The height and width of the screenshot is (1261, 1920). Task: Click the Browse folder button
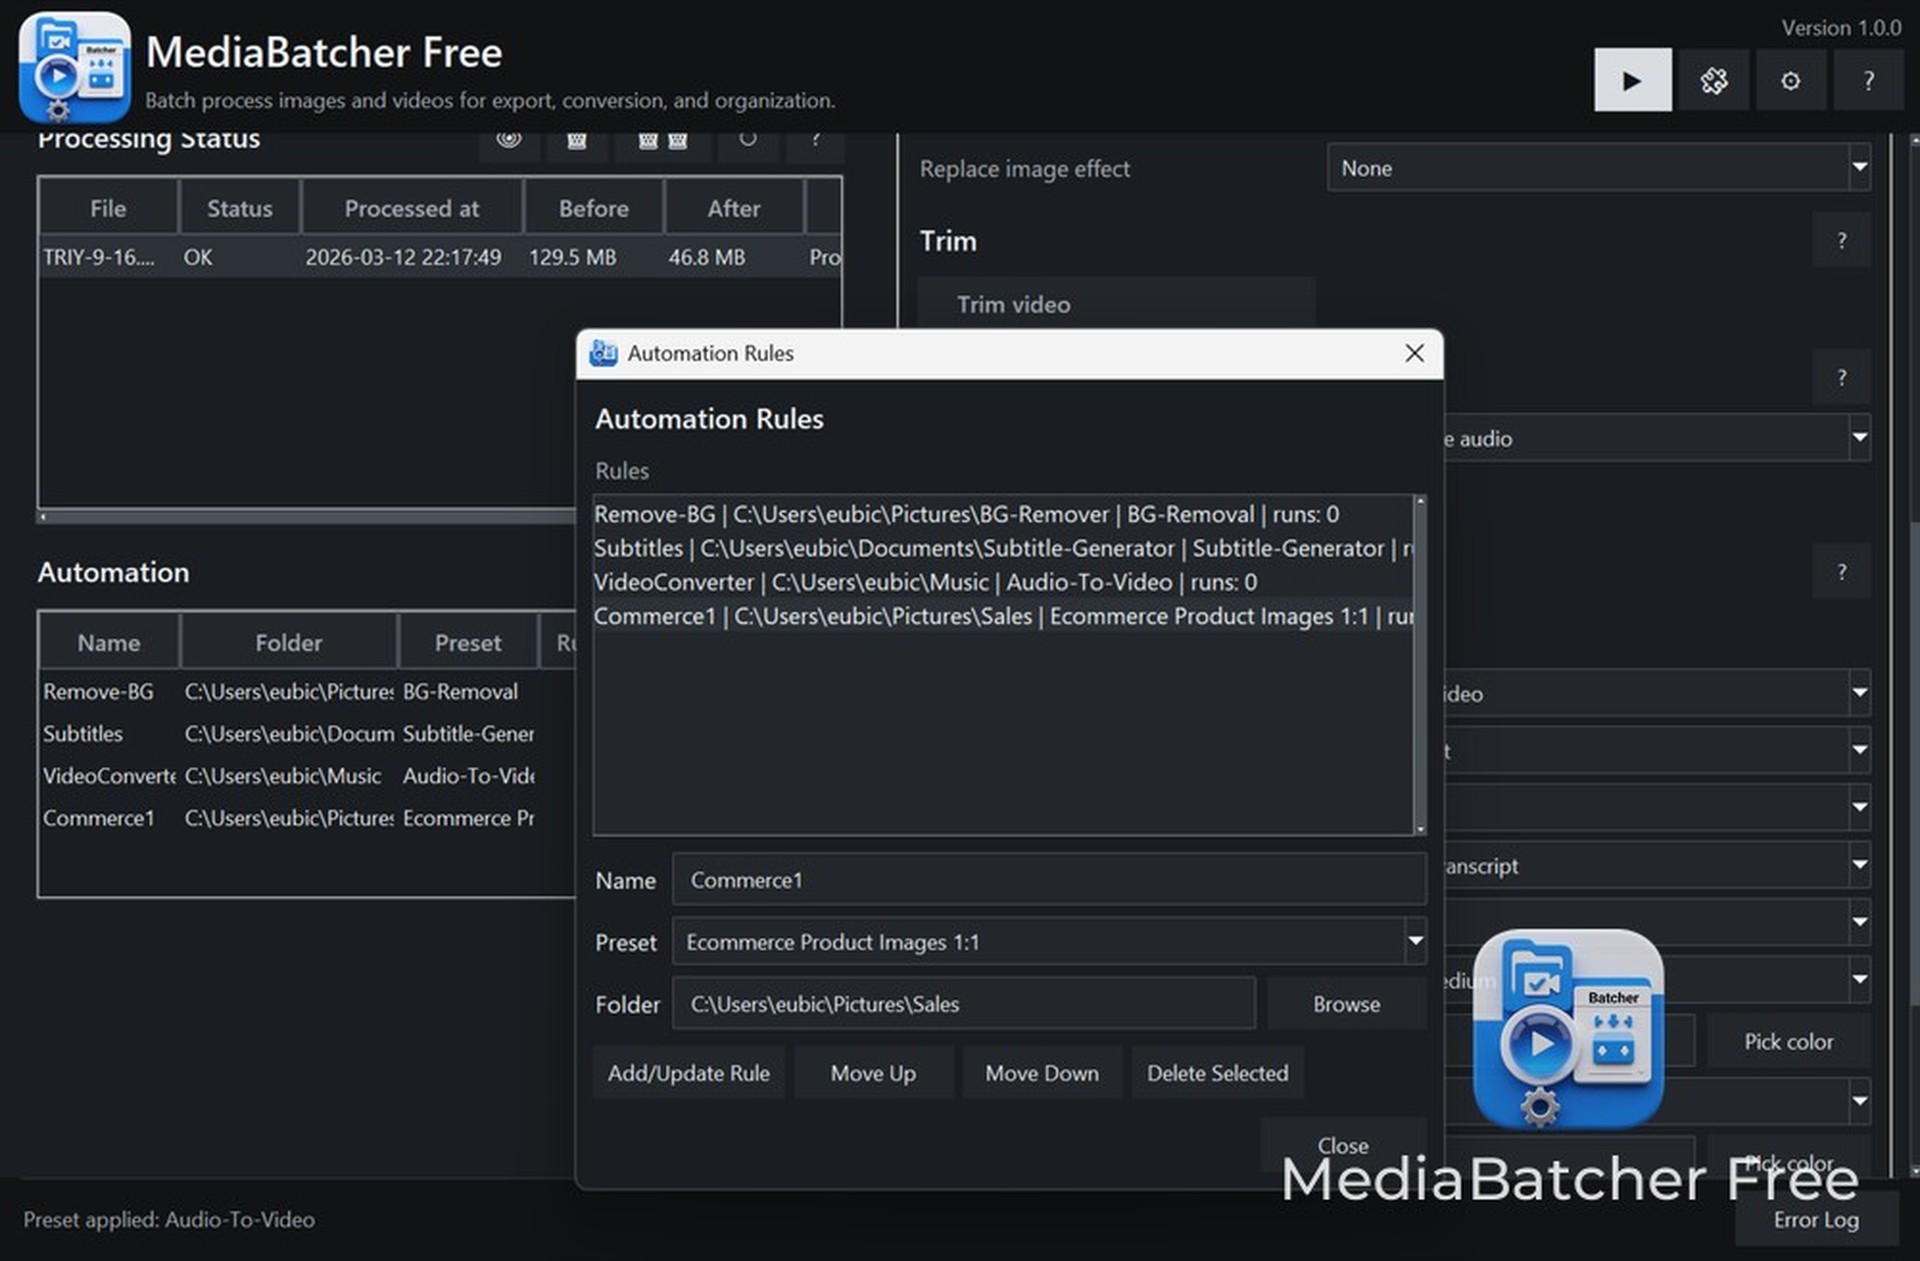coord(1346,1004)
